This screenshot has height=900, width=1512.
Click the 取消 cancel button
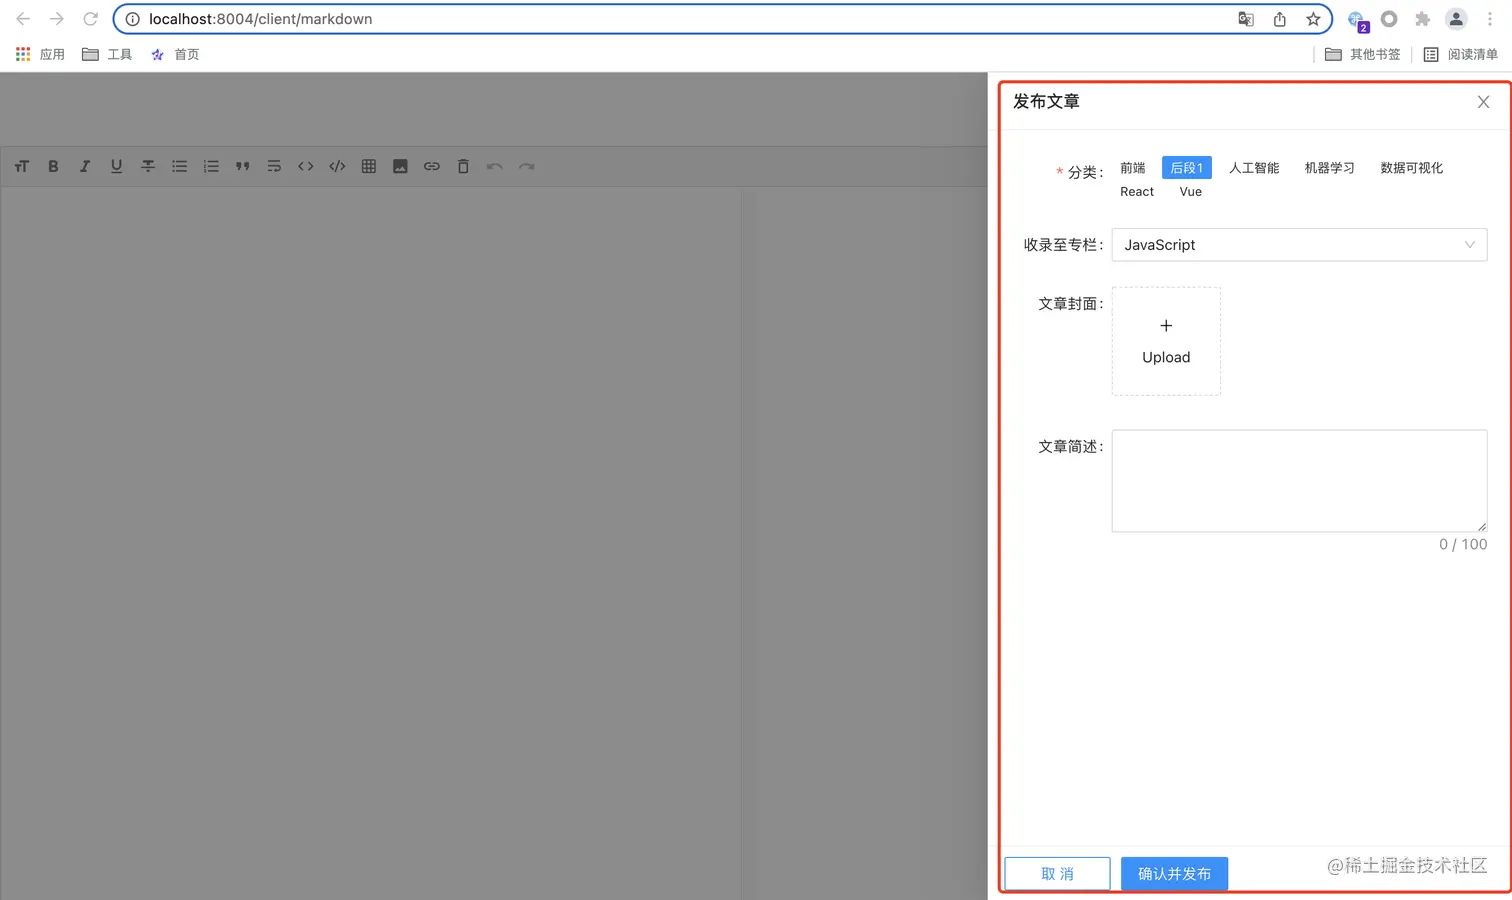point(1057,874)
